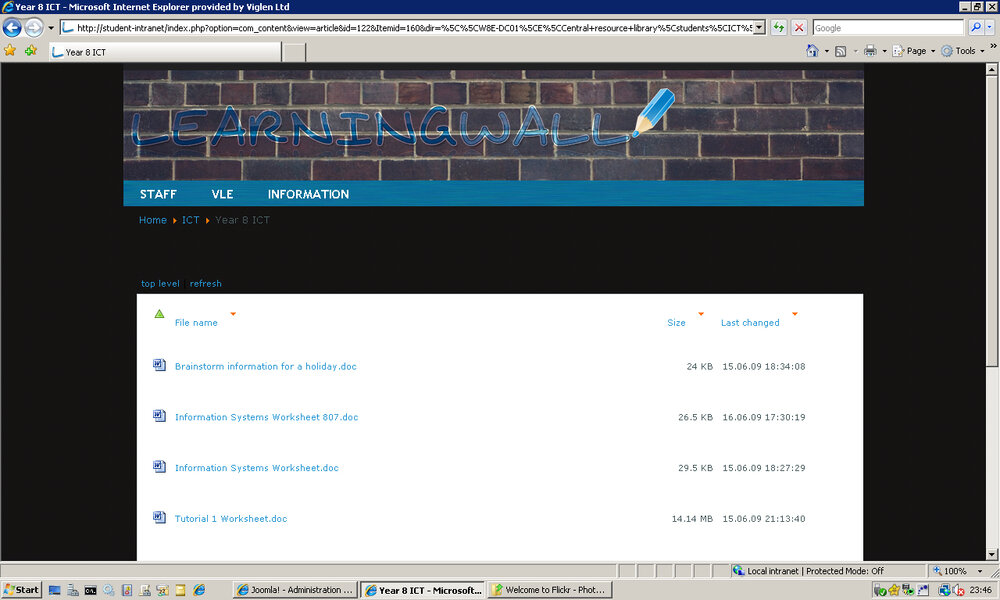Click the RSS feeds icon
The width and height of the screenshot is (1000, 600).
841,51
